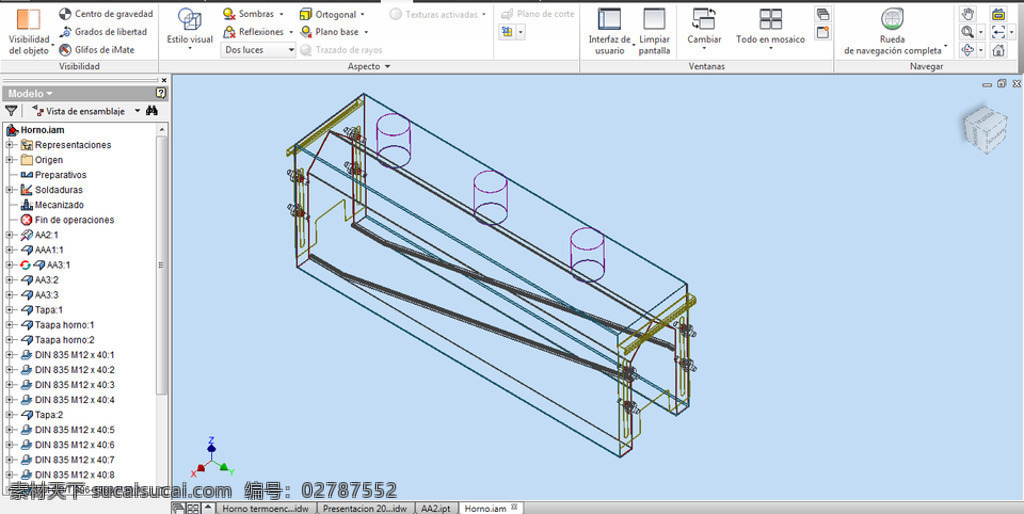Open the Sombras dropdown arrow
Image resolution: width=1024 pixels, height=514 pixels.
281,14
